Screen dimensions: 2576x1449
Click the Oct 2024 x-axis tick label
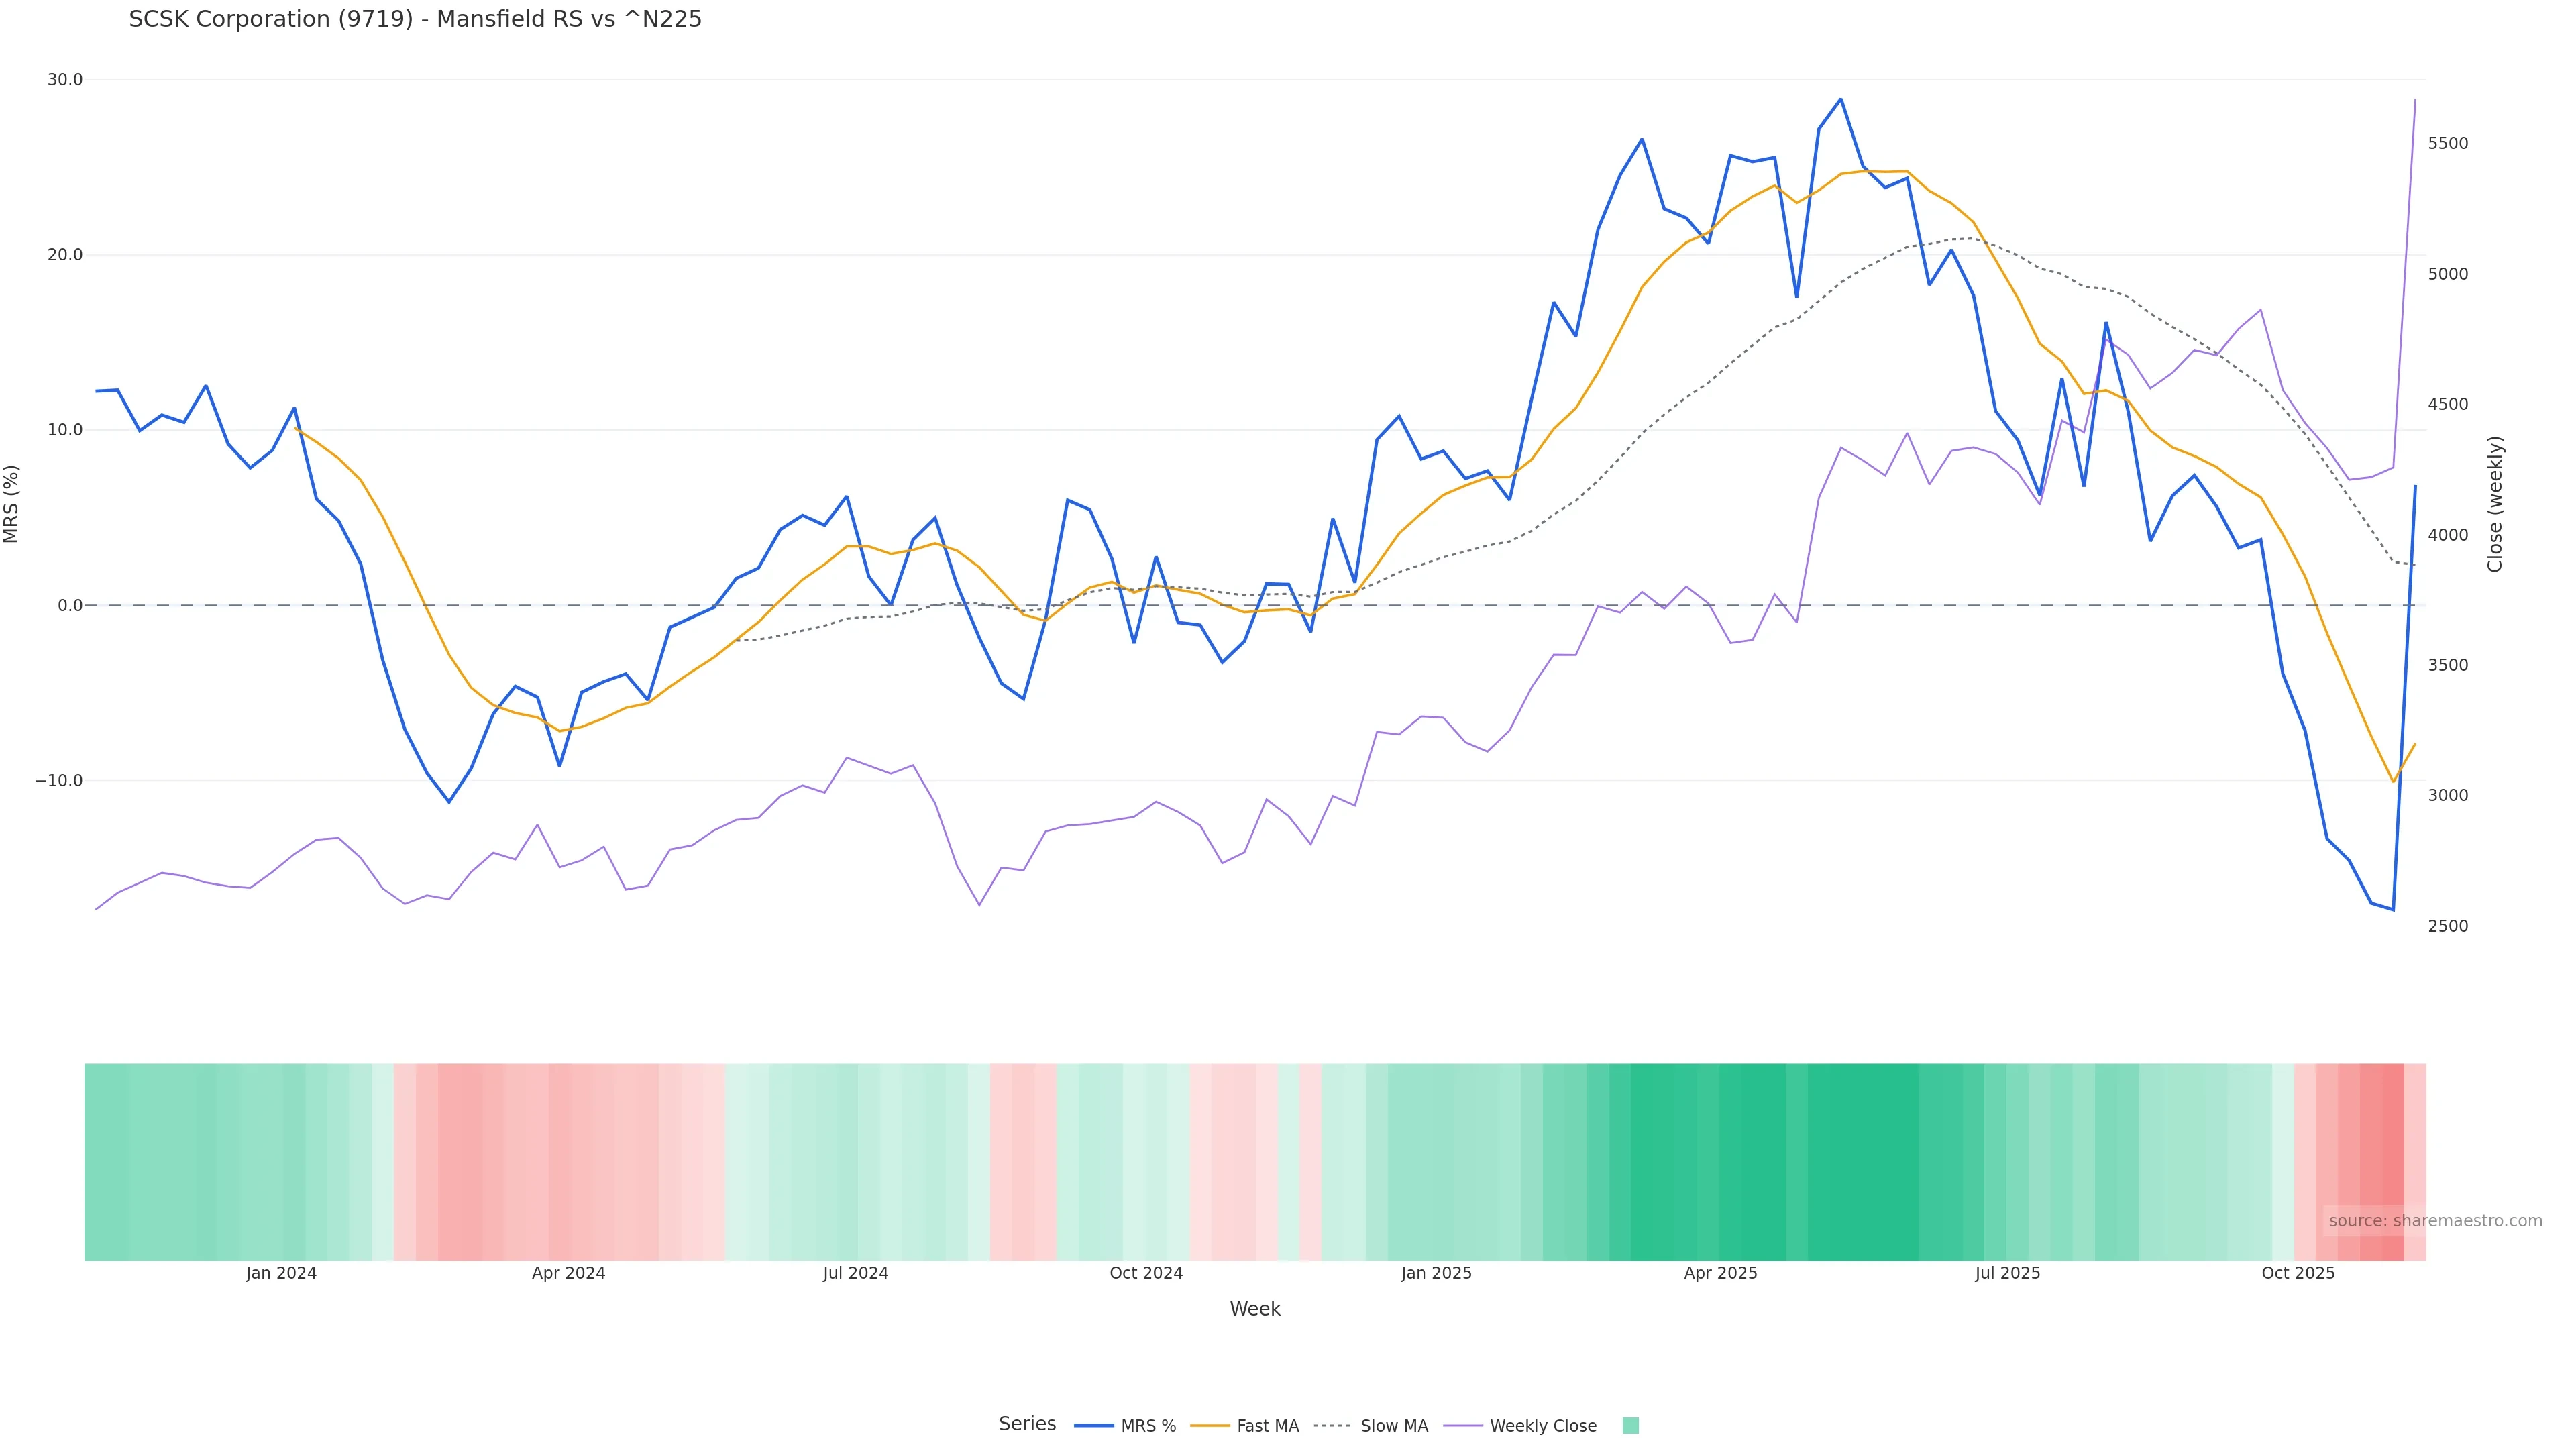pos(1146,1274)
